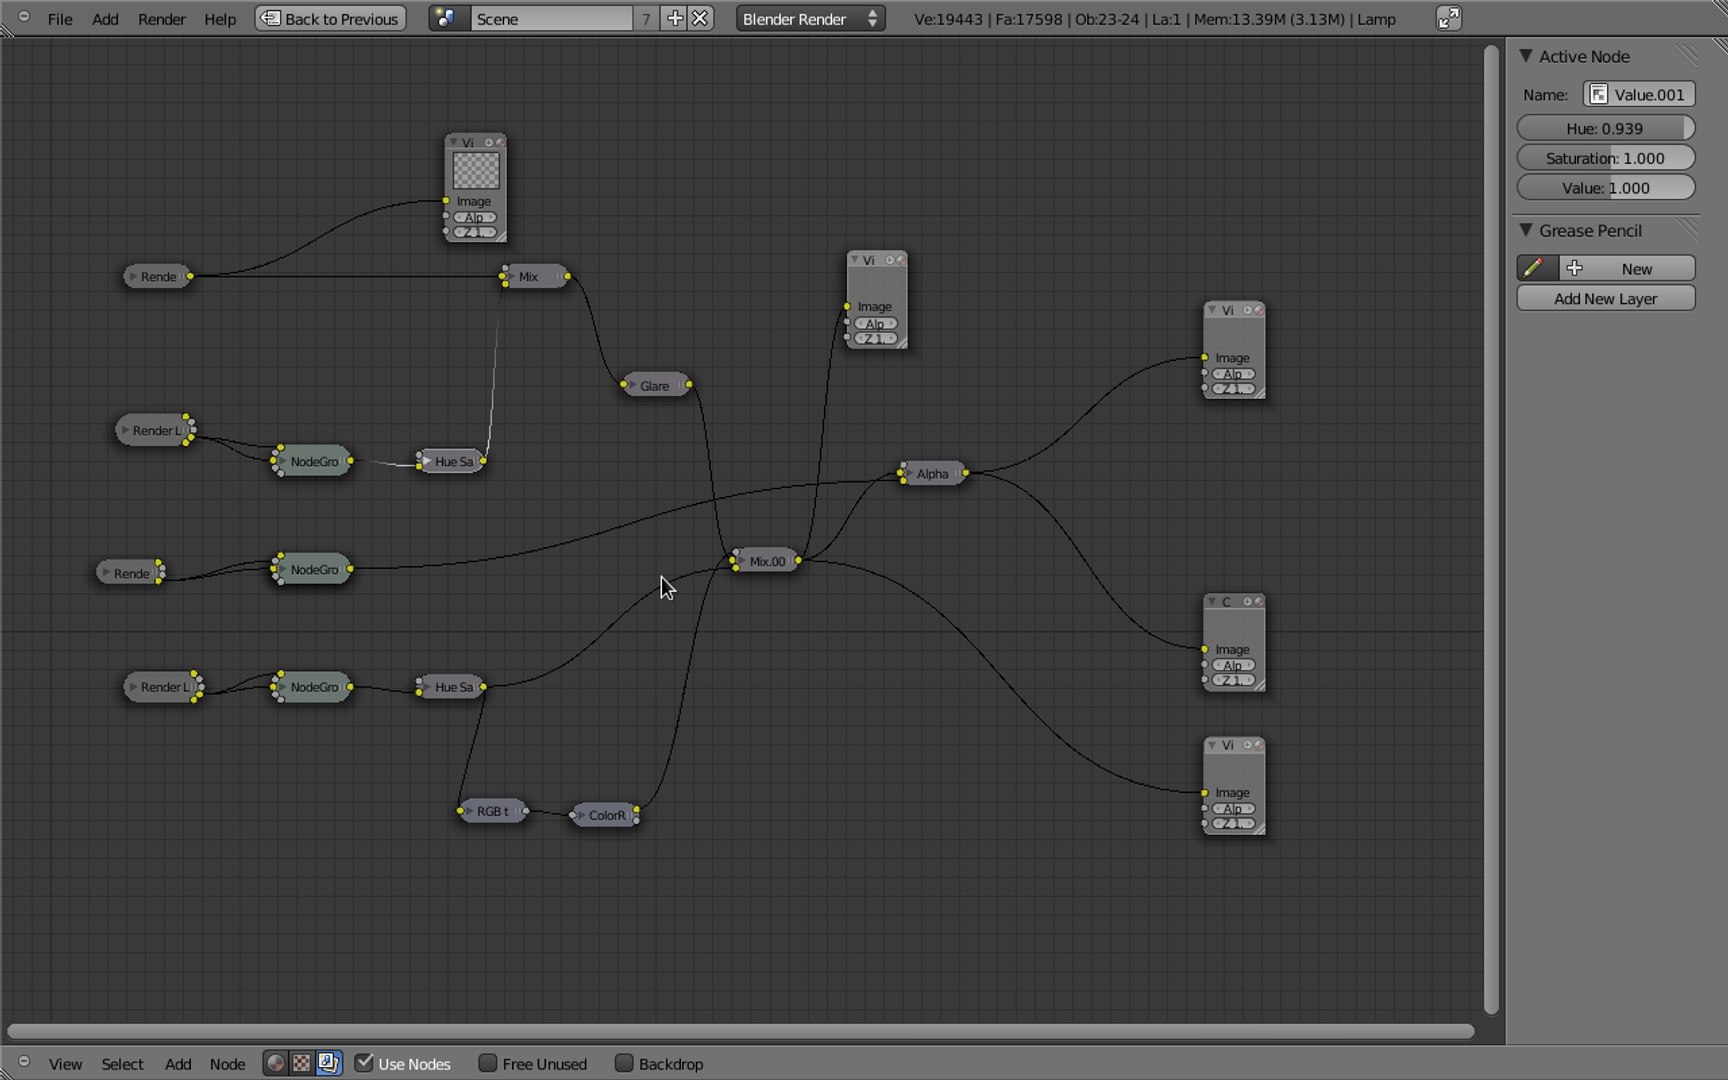Click the vertical scrollbar of node editor
Viewport: 1728px width, 1080px height.
point(1491,530)
